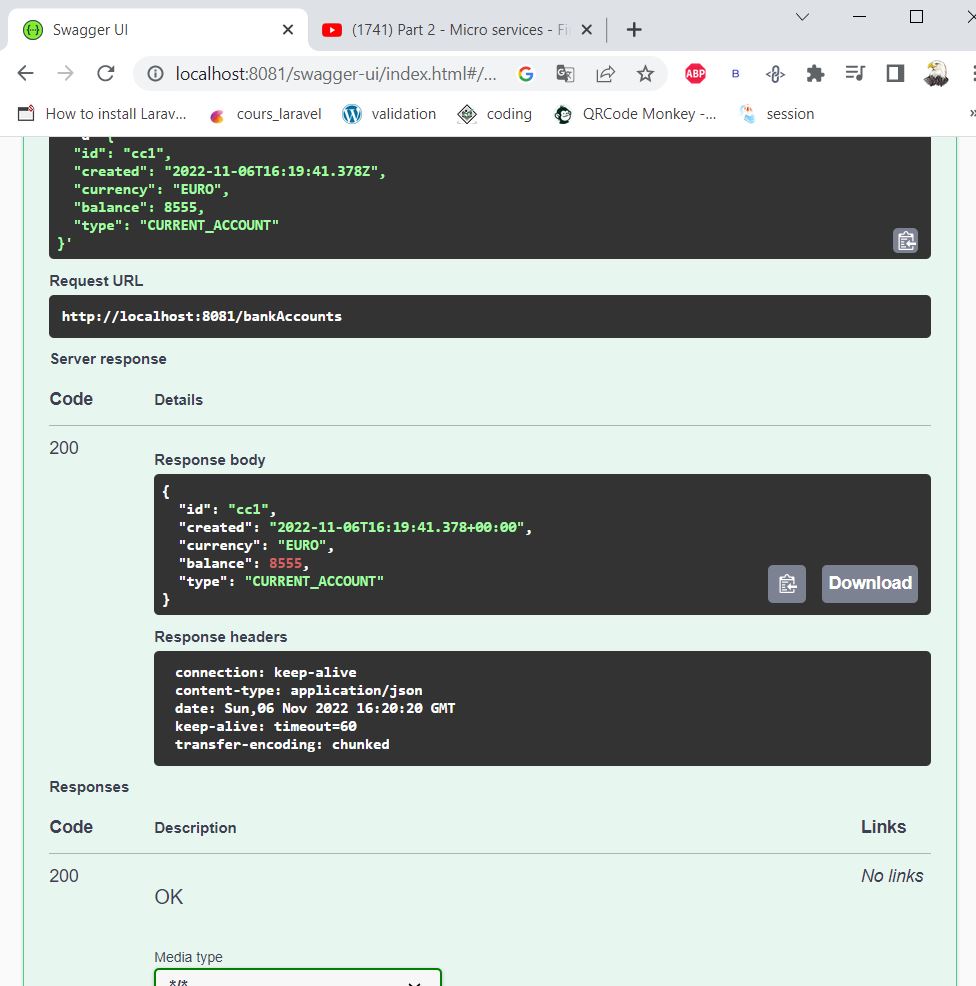The height and width of the screenshot is (986, 976).
Task: Bookmark this page with the star icon
Action: [x=646, y=73]
